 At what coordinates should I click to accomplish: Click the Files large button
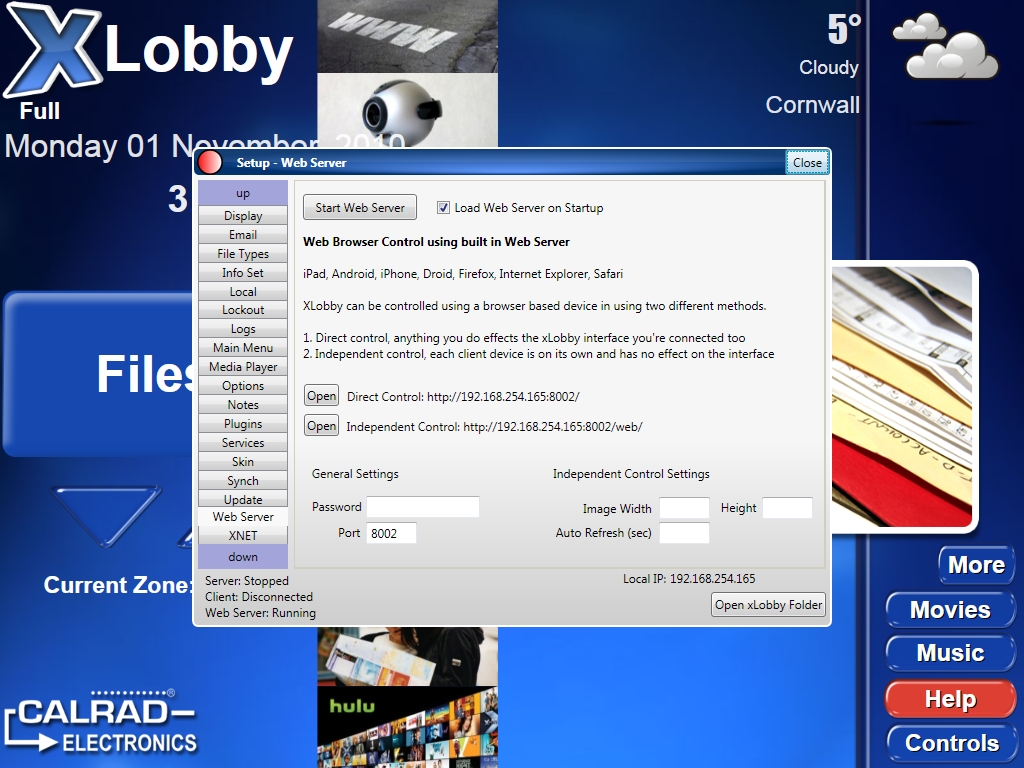pyautogui.click(x=98, y=374)
